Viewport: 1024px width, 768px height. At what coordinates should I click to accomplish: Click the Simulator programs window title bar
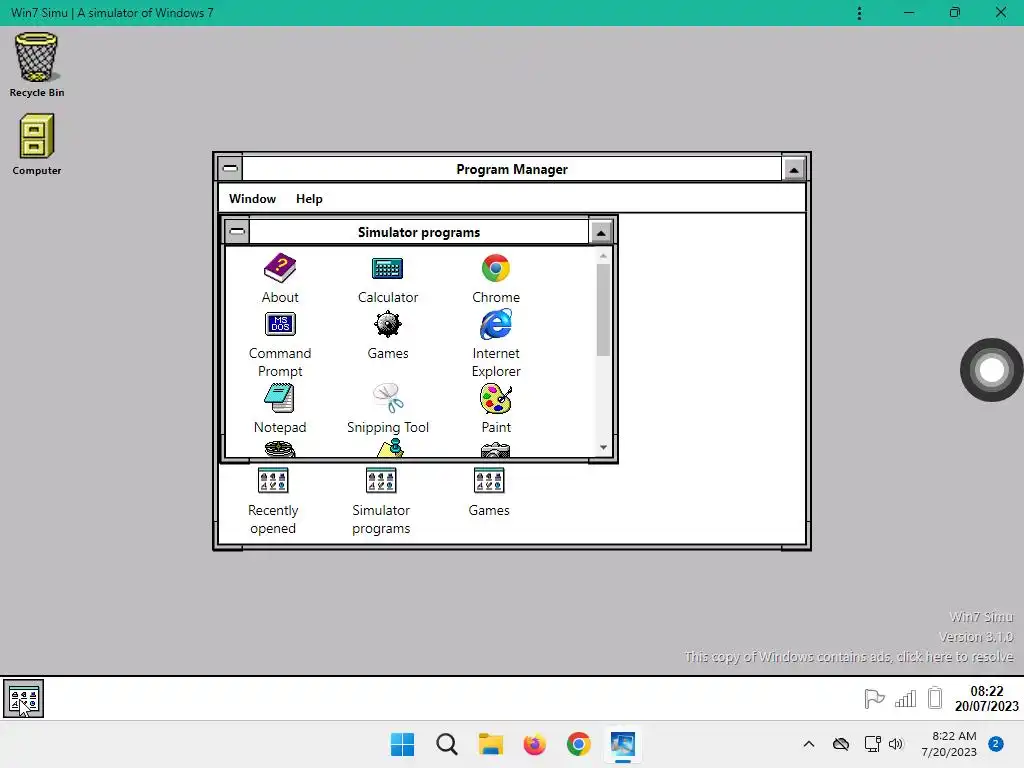419,232
